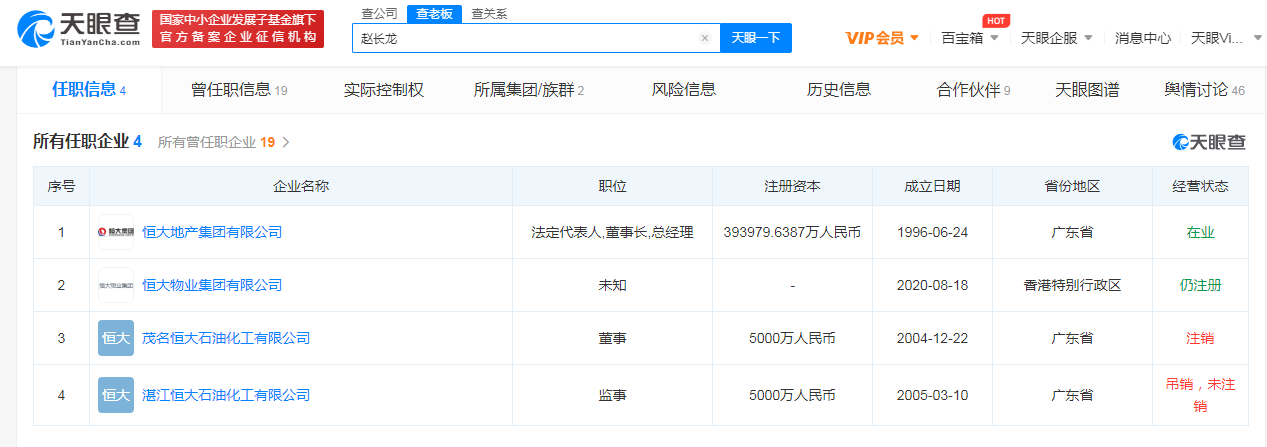This screenshot has height=447, width=1267.
Task: Expand the VIP会员 dropdown
Action: click(882, 38)
